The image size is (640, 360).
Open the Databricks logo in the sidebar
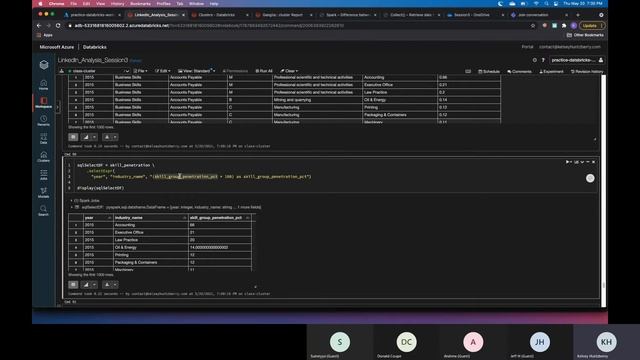click(44, 64)
